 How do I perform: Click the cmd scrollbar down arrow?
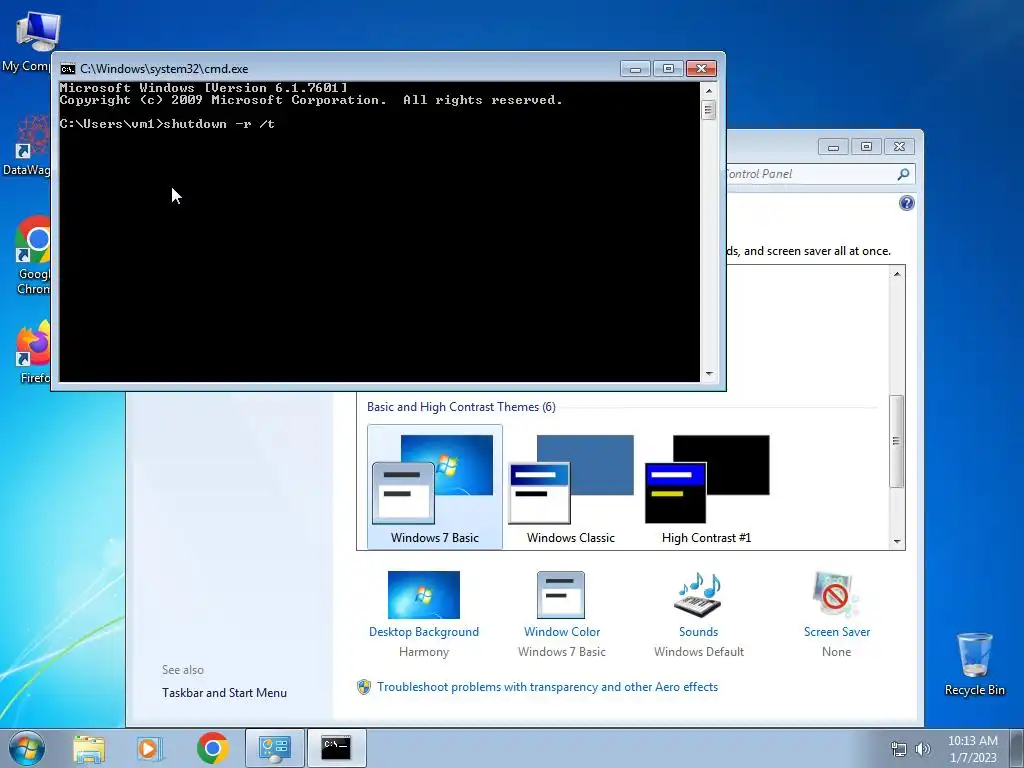tap(709, 374)
